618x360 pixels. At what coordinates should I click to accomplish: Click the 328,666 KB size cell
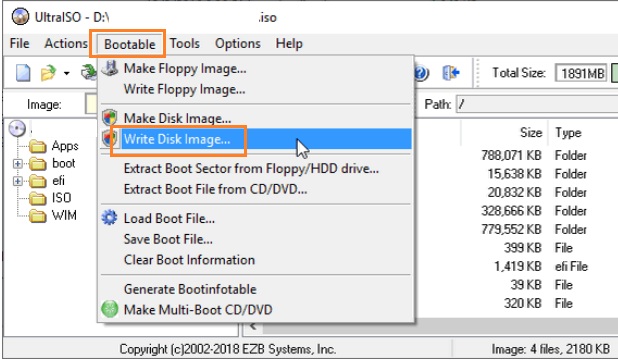[x=511, y=211]
